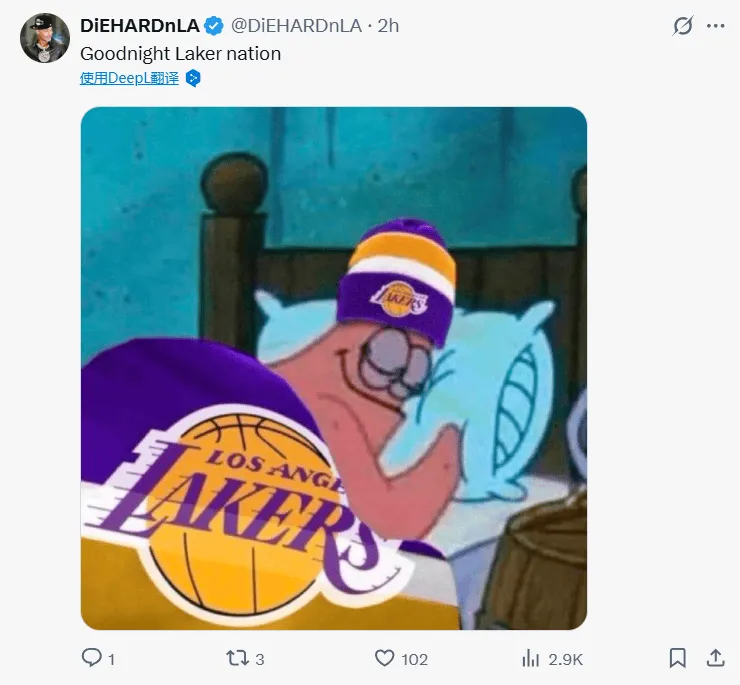
Task: Open the DiEHARDnLA profile avatar
Action: pyautogui.click(x=41, y=38)
